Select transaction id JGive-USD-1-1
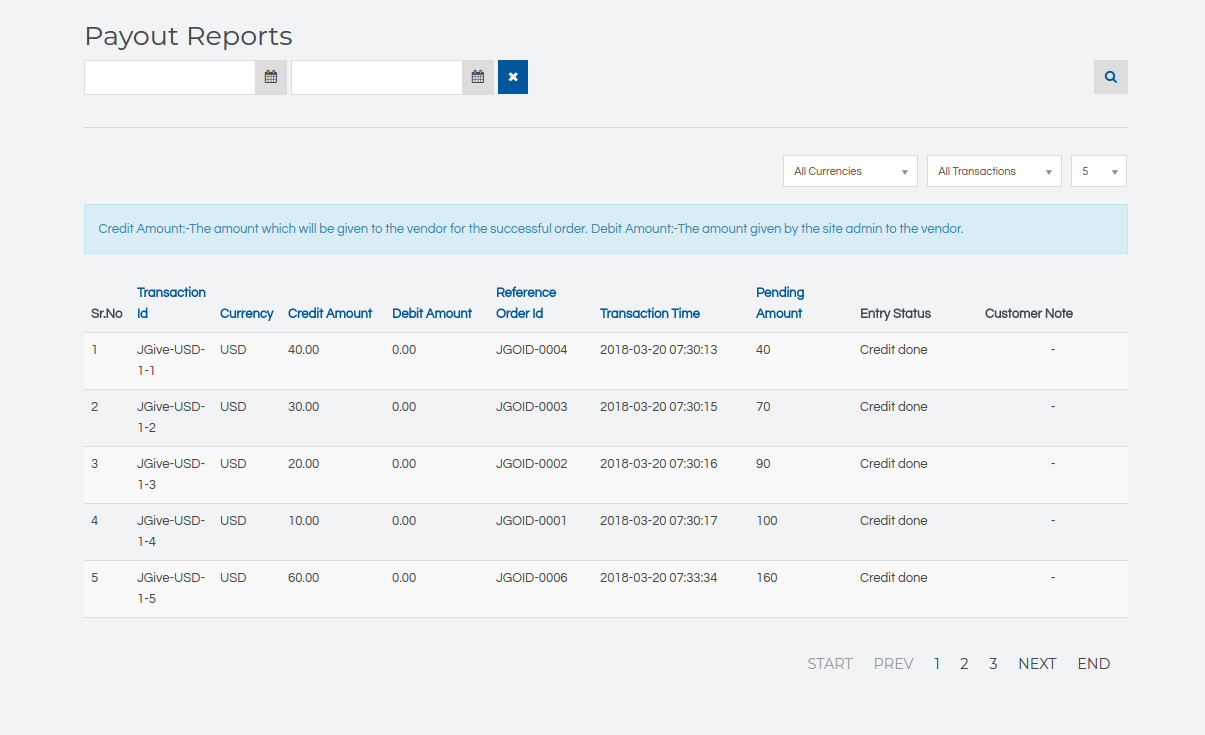The width and height of the screenshot is (1205, 735). tap(171, 360)
